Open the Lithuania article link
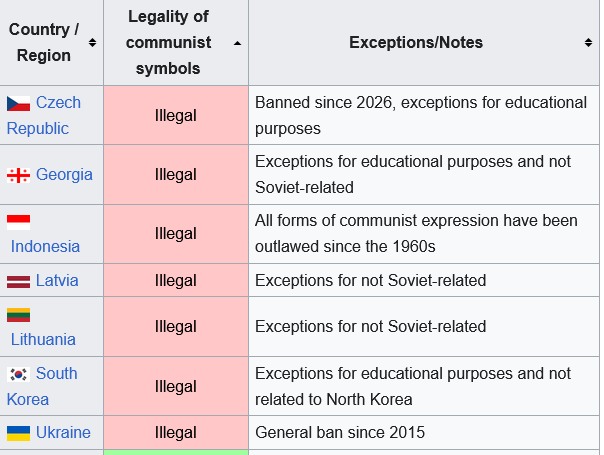The image size is (604, 455). coord(43,339)
